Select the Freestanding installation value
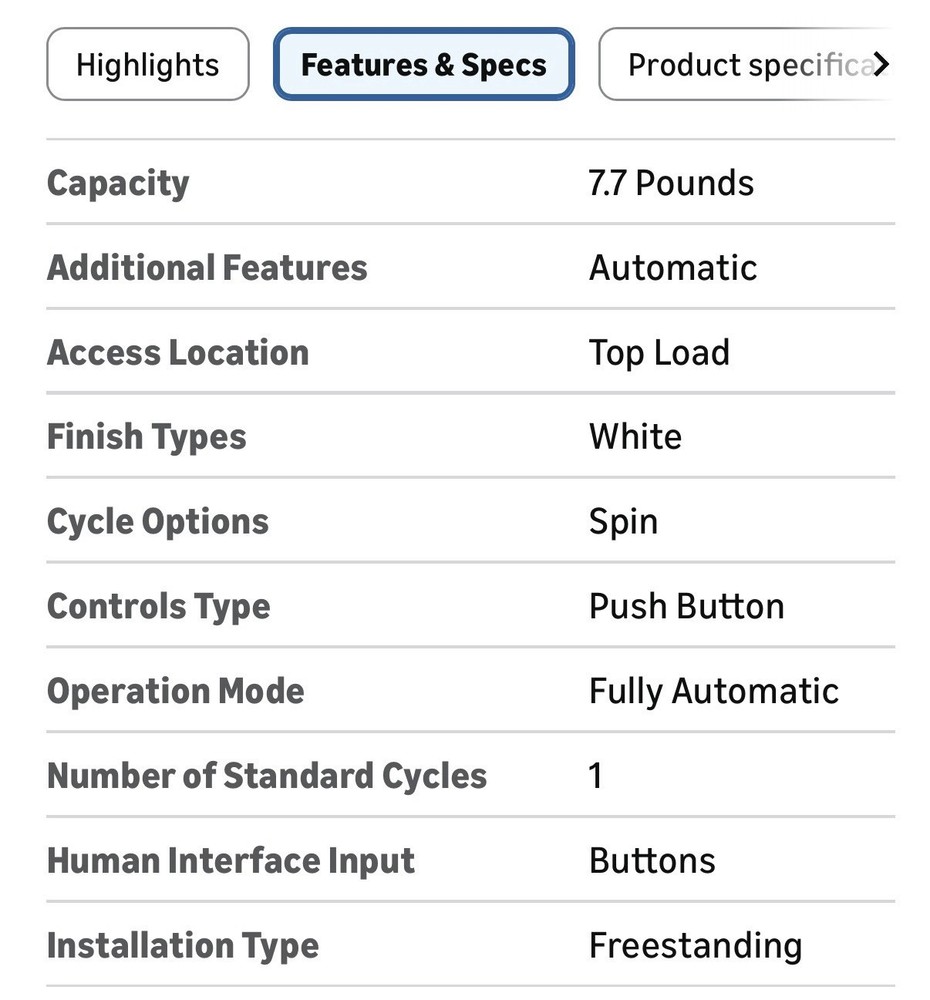The height and width of the screenshot is (1000, 930). coord(695,945)
